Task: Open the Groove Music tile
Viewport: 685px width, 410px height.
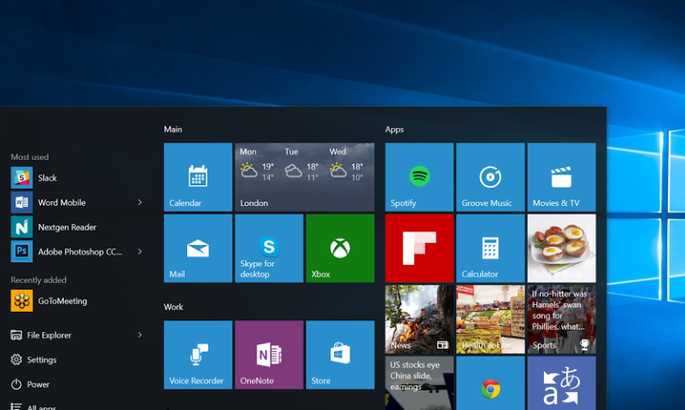Action: (x=491, y=177)
